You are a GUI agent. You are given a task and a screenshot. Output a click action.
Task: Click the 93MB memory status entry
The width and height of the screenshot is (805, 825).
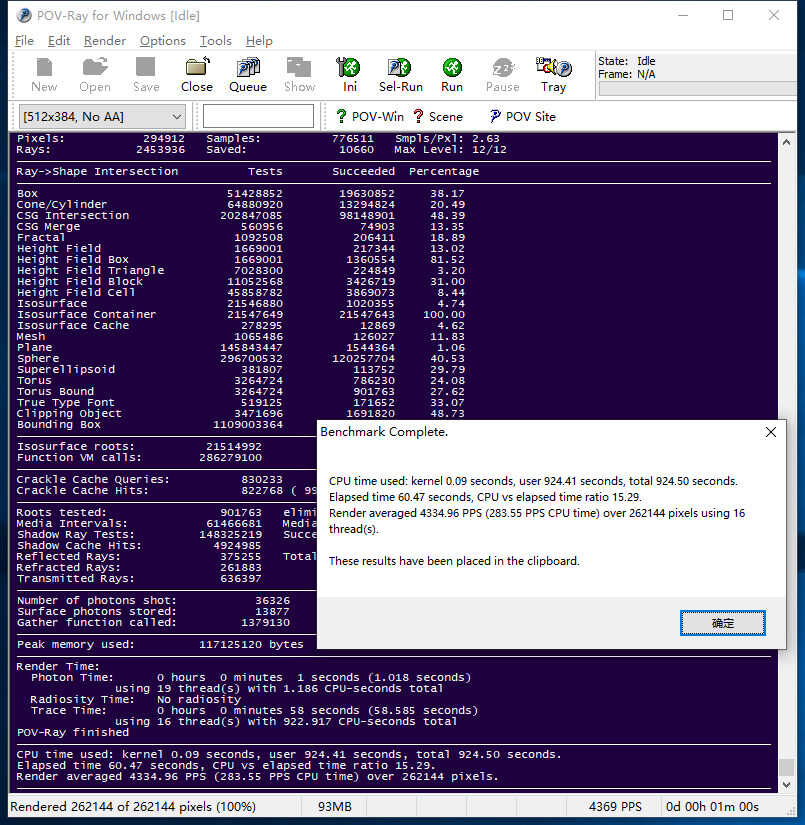point(334,807)
